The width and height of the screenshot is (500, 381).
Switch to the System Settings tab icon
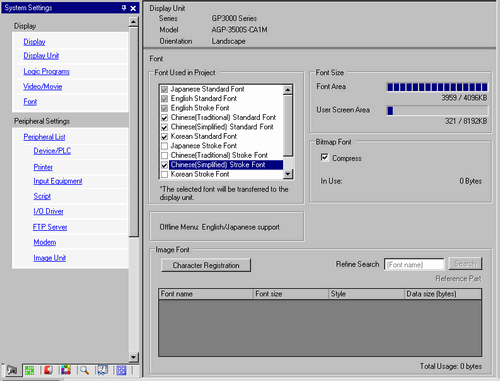tap(12, 370)
